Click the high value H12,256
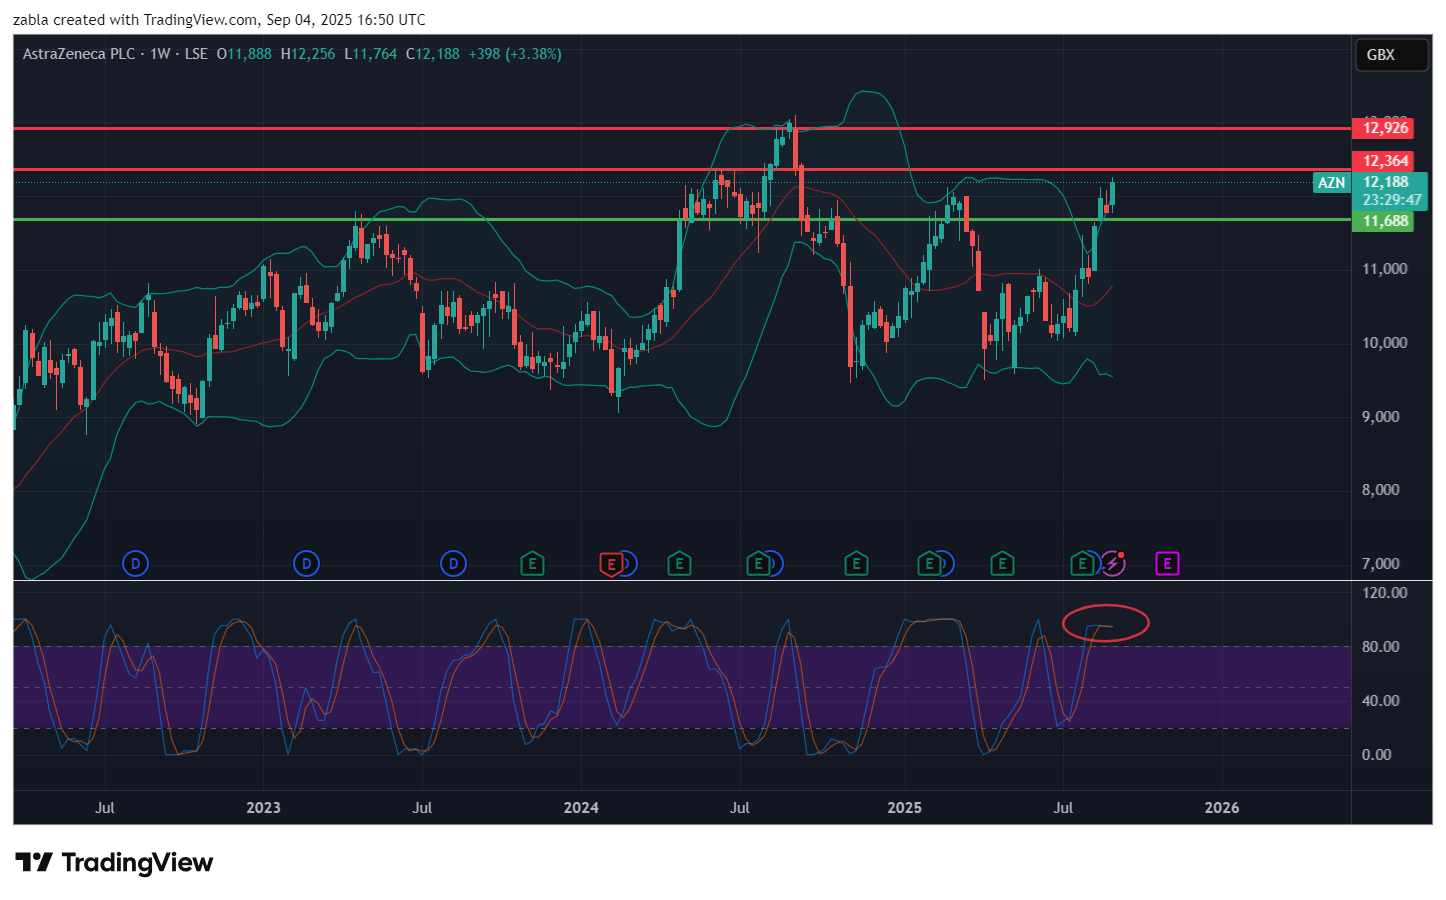This screenshot has width=1446, height=900. coord(308,54)
